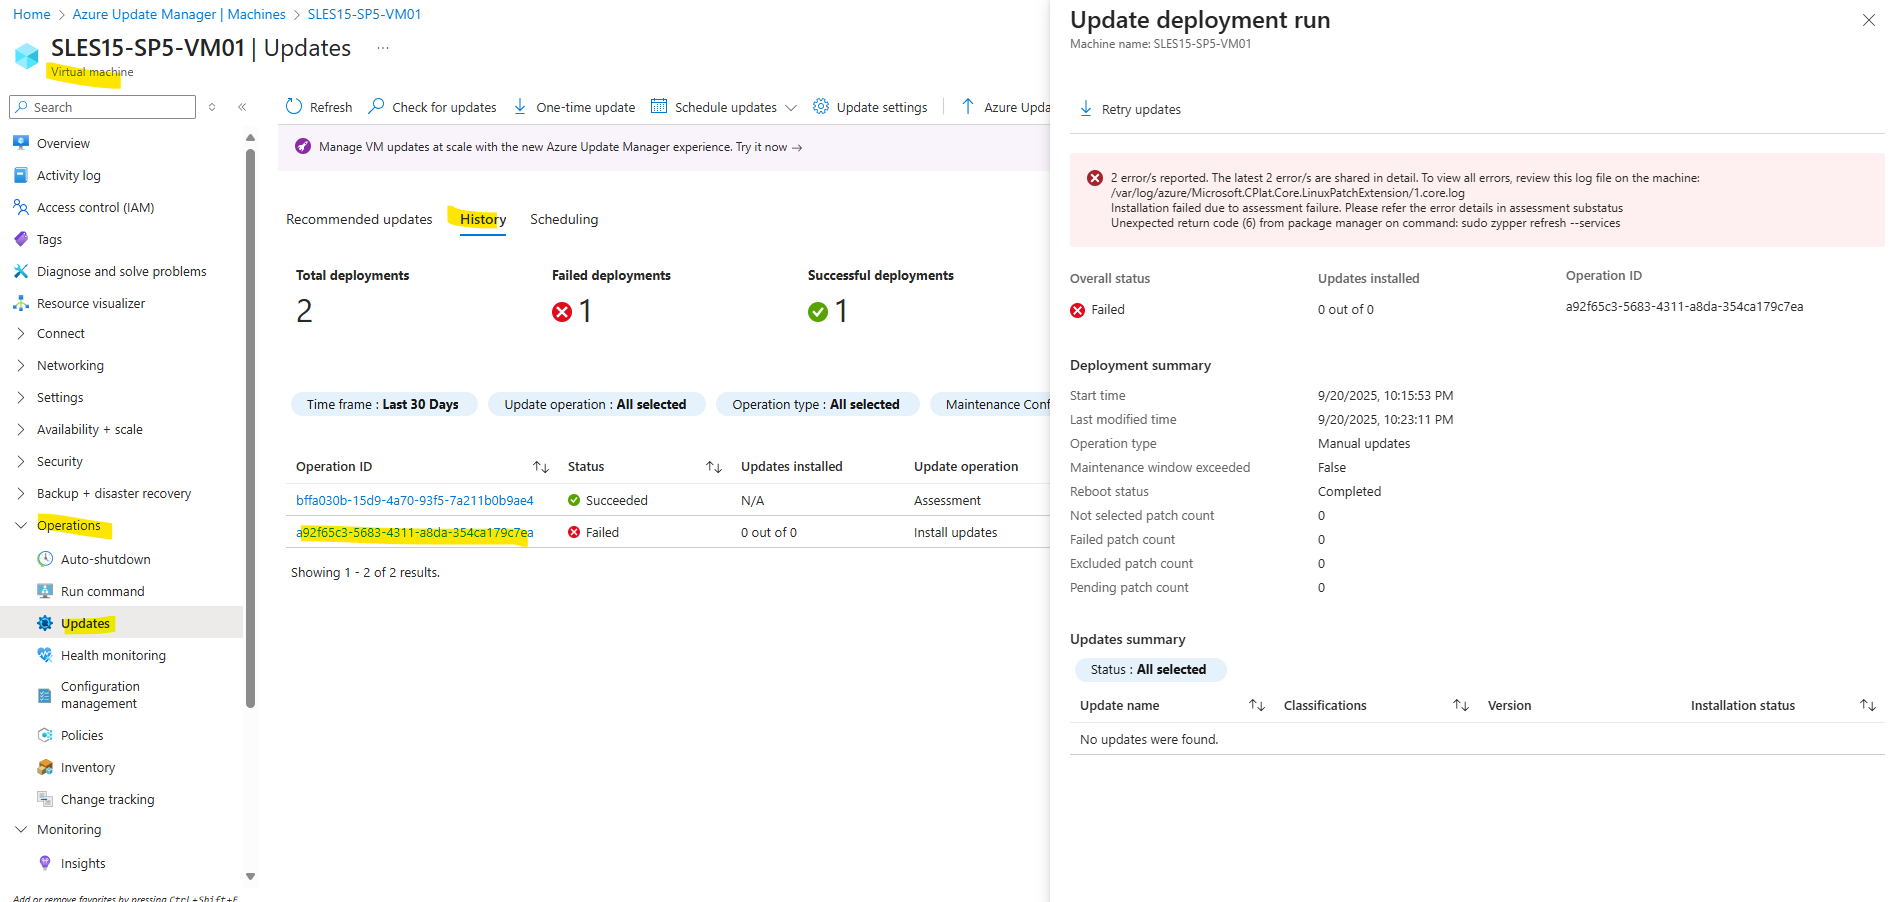Image resolution: width=1891 pixels, height=902 pixels.
Task: Open Access control (IAM) item
Action: coord(95,207)
